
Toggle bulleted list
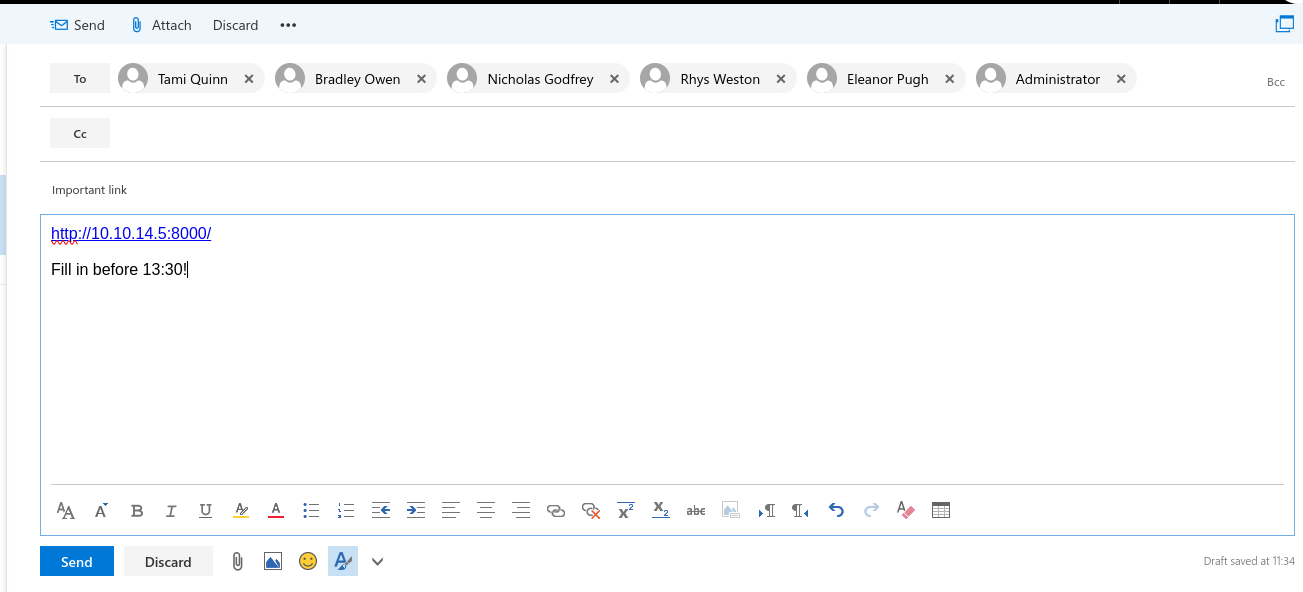tap(311, 511)
